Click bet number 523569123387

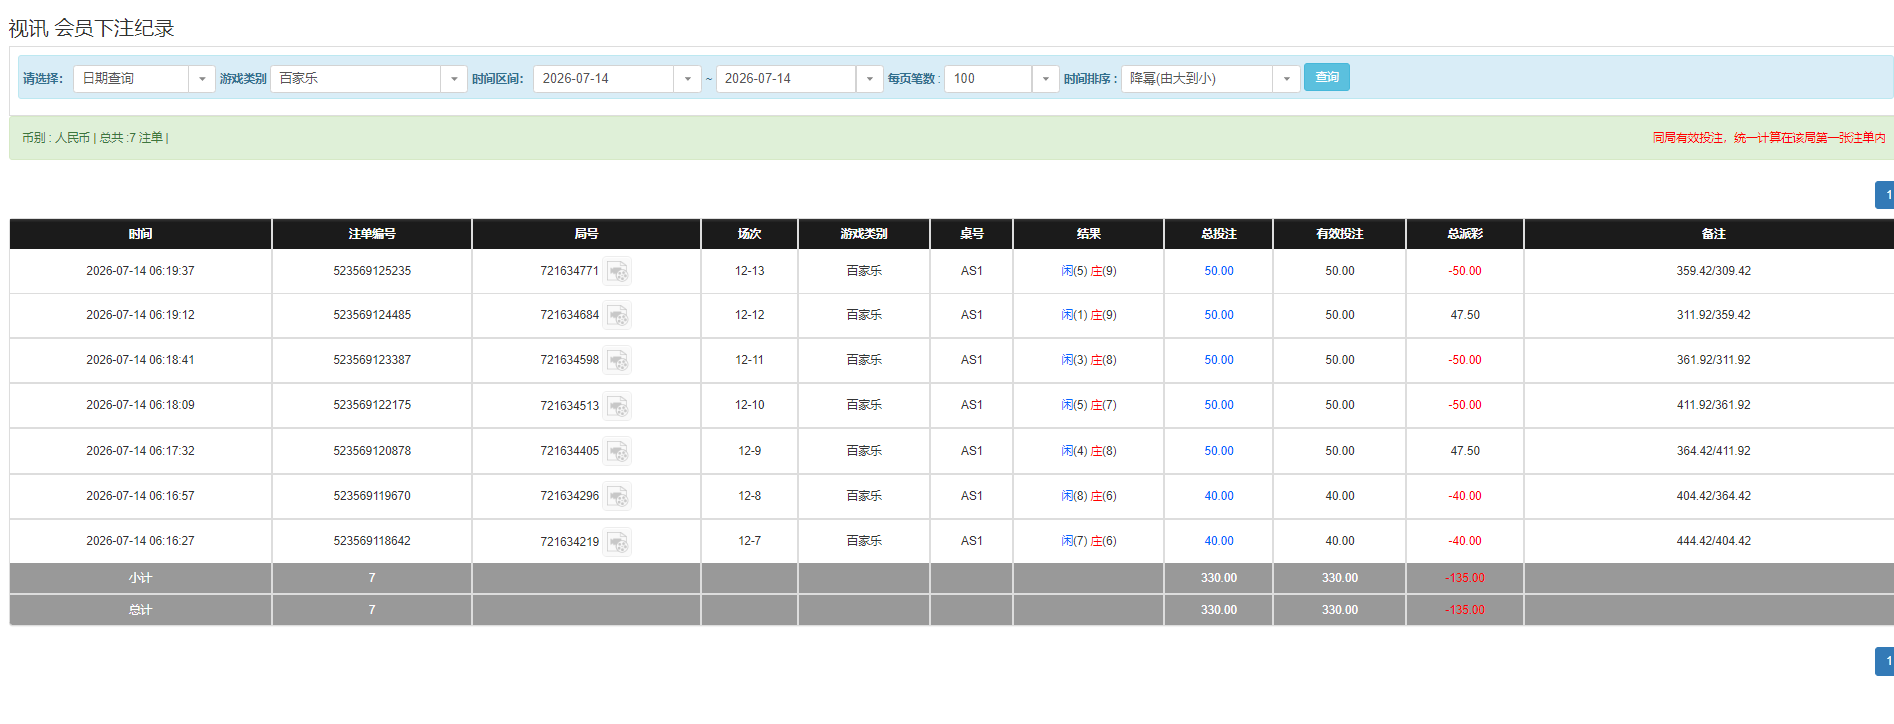click(372, 360)
